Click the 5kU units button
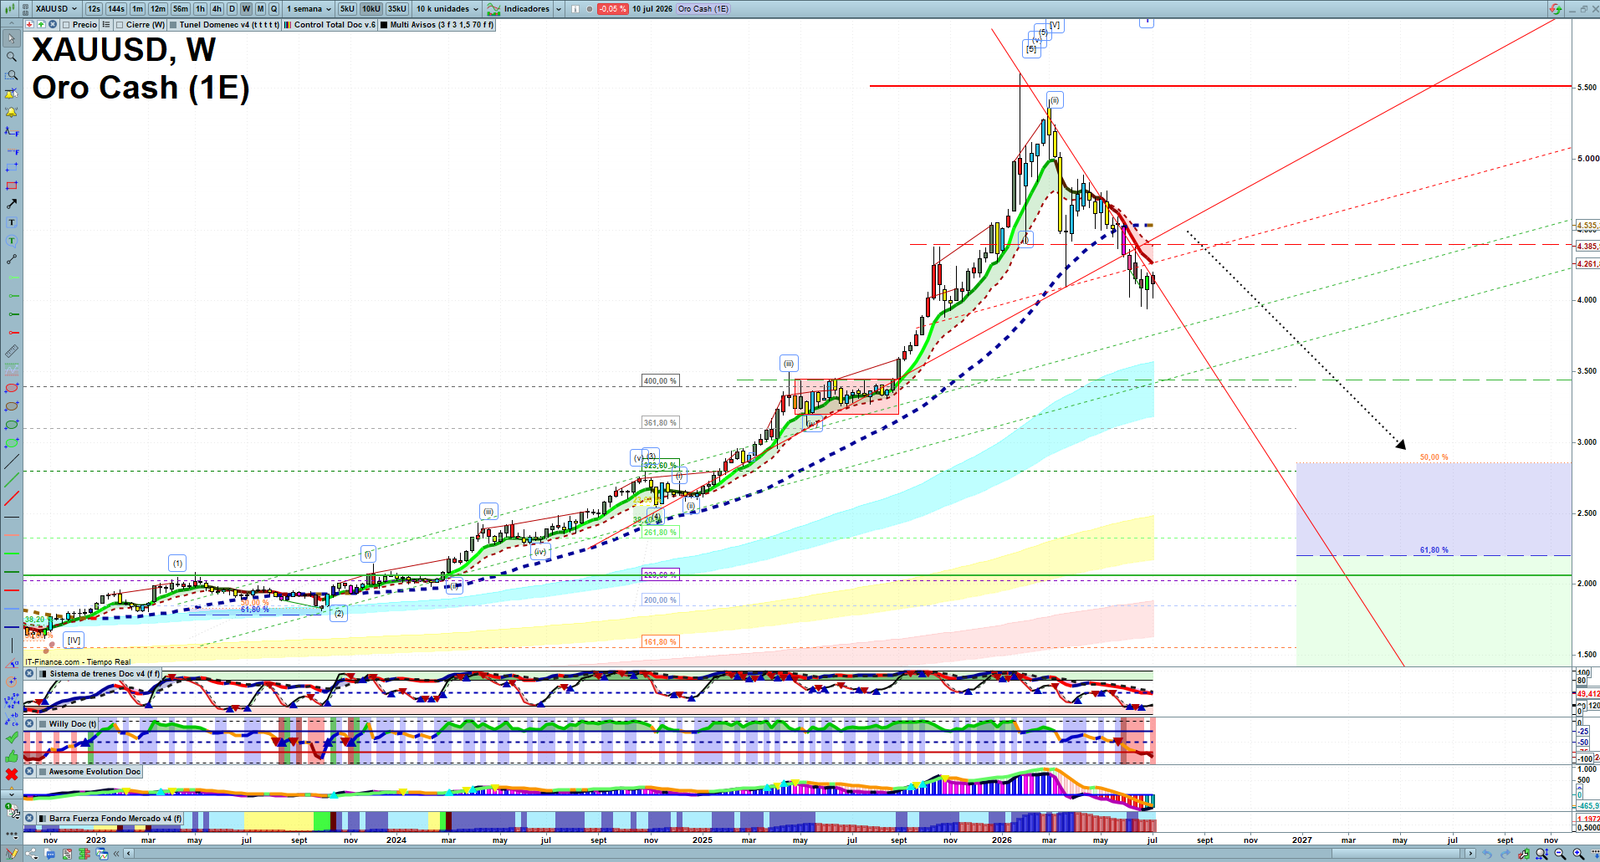Screen dimensions: 1600x862 pyautogui.click(x=347, y=9)
